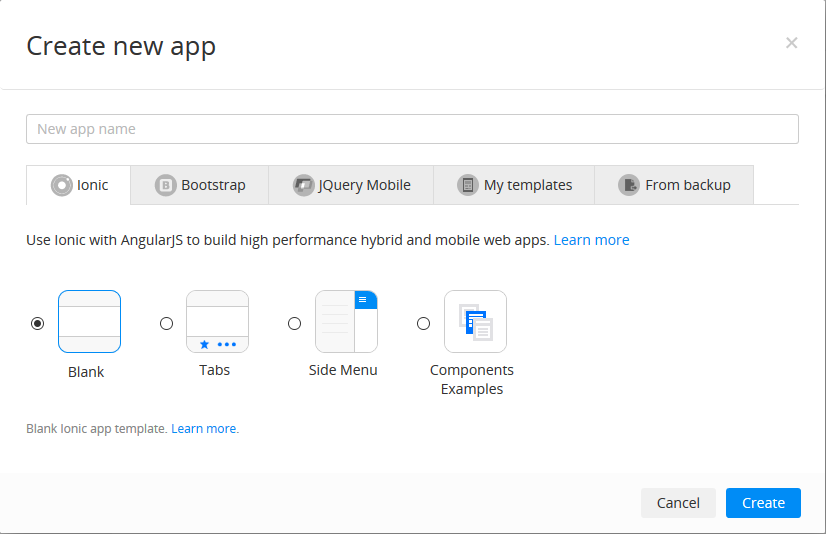Click the Side Menu label
Viewport: 826px width, 534px height.
343,370
